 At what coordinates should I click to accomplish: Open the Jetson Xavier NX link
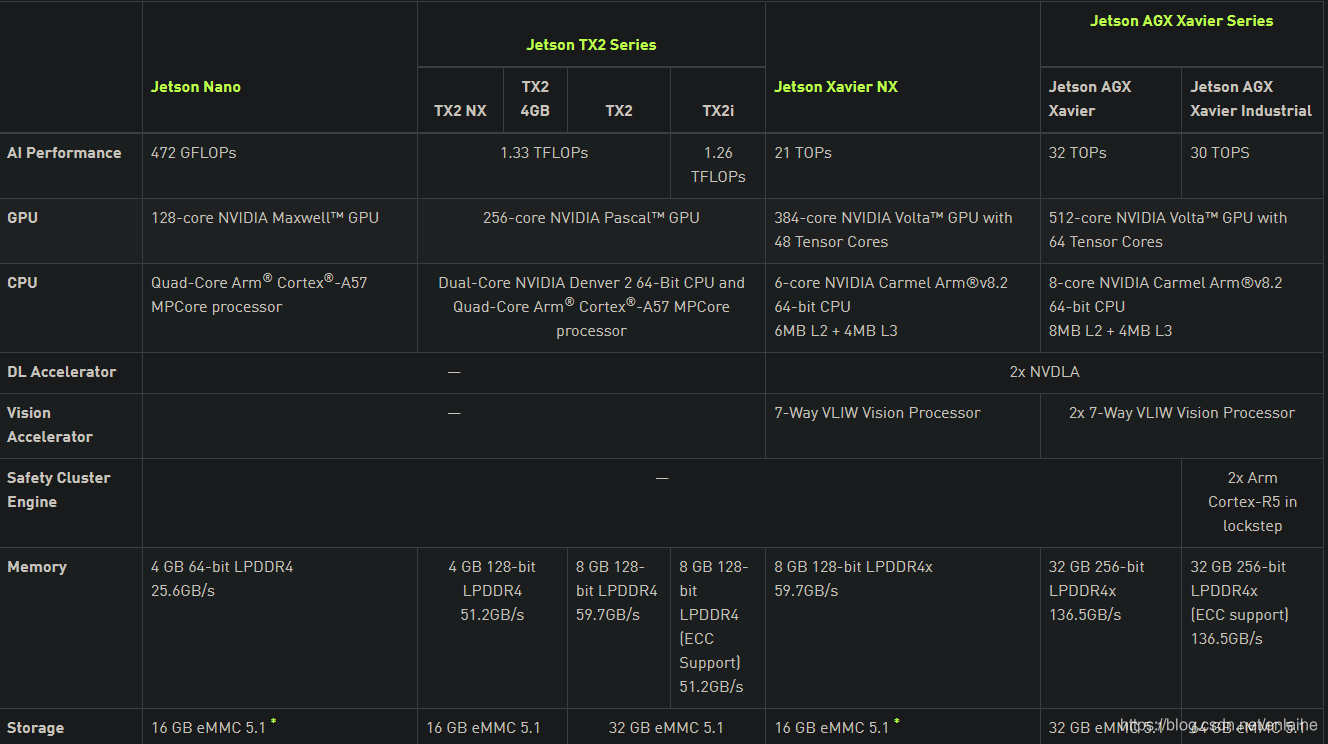click(x=836, y=87)
